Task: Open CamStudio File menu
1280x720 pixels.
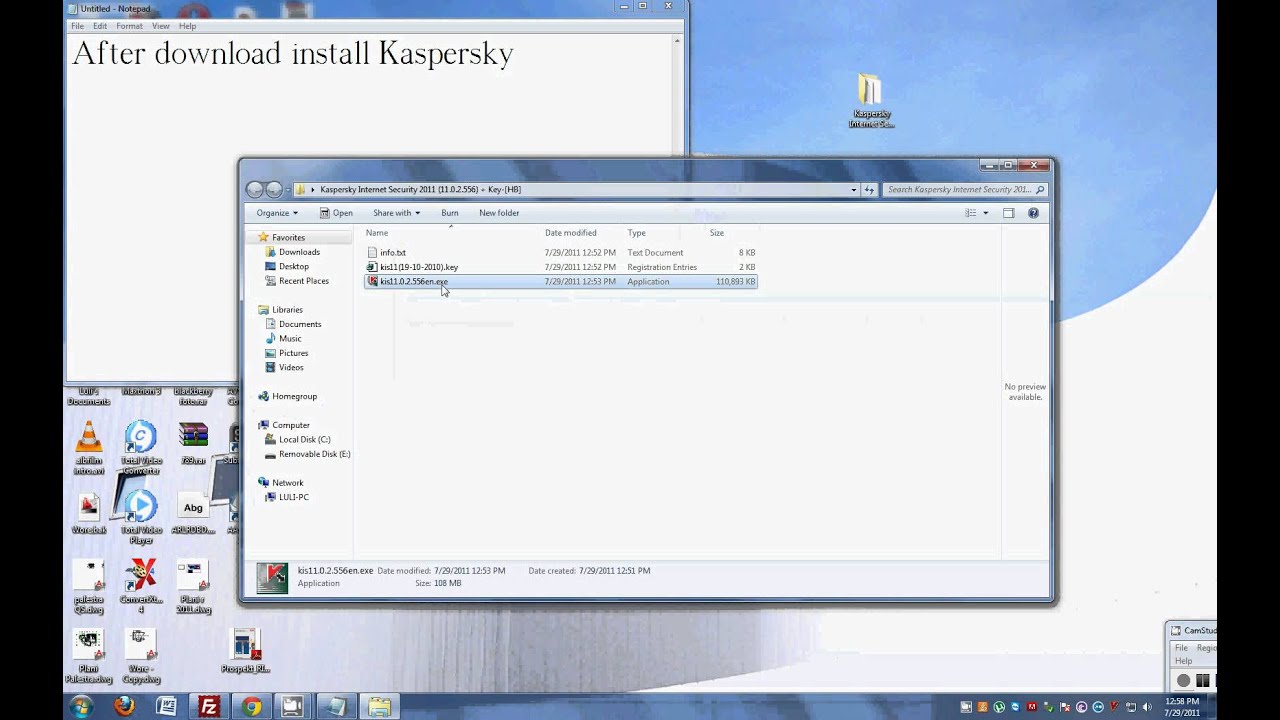Action: click(x=1181, y=648)
